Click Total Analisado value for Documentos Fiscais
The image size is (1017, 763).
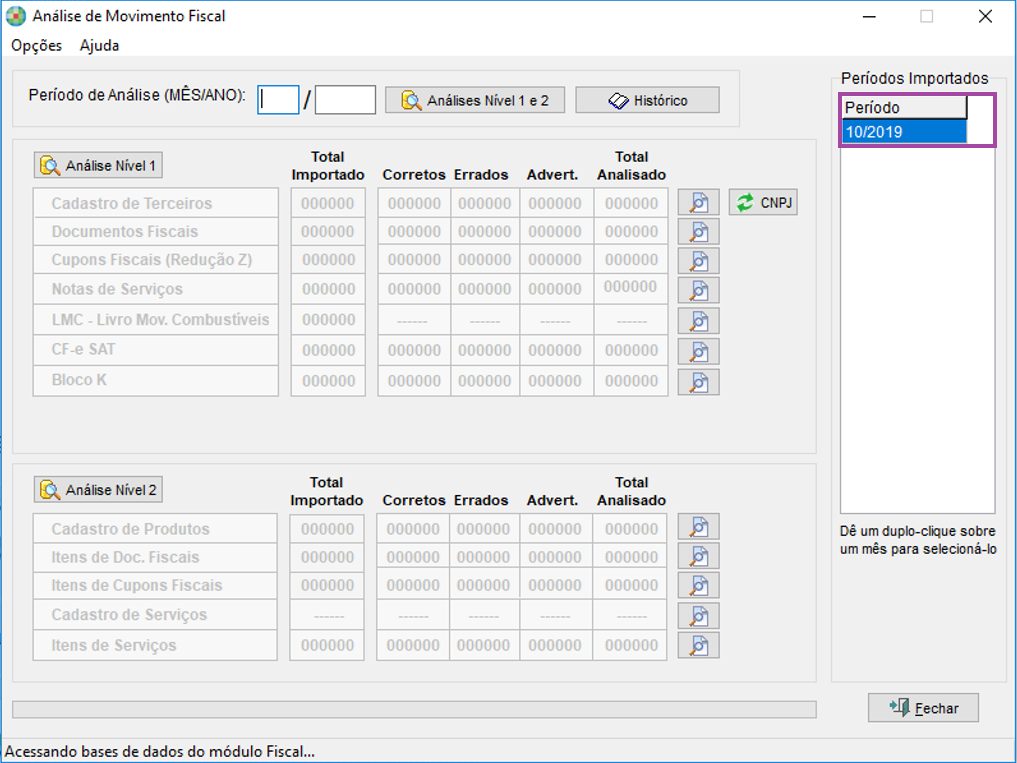[631, 232]
